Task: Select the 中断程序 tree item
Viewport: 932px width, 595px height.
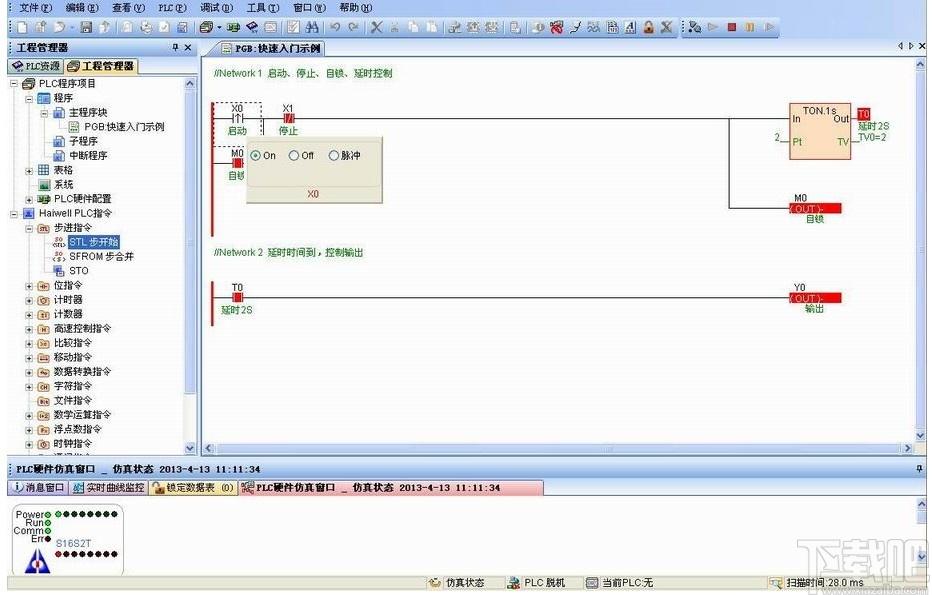Action: pos(88,156)
